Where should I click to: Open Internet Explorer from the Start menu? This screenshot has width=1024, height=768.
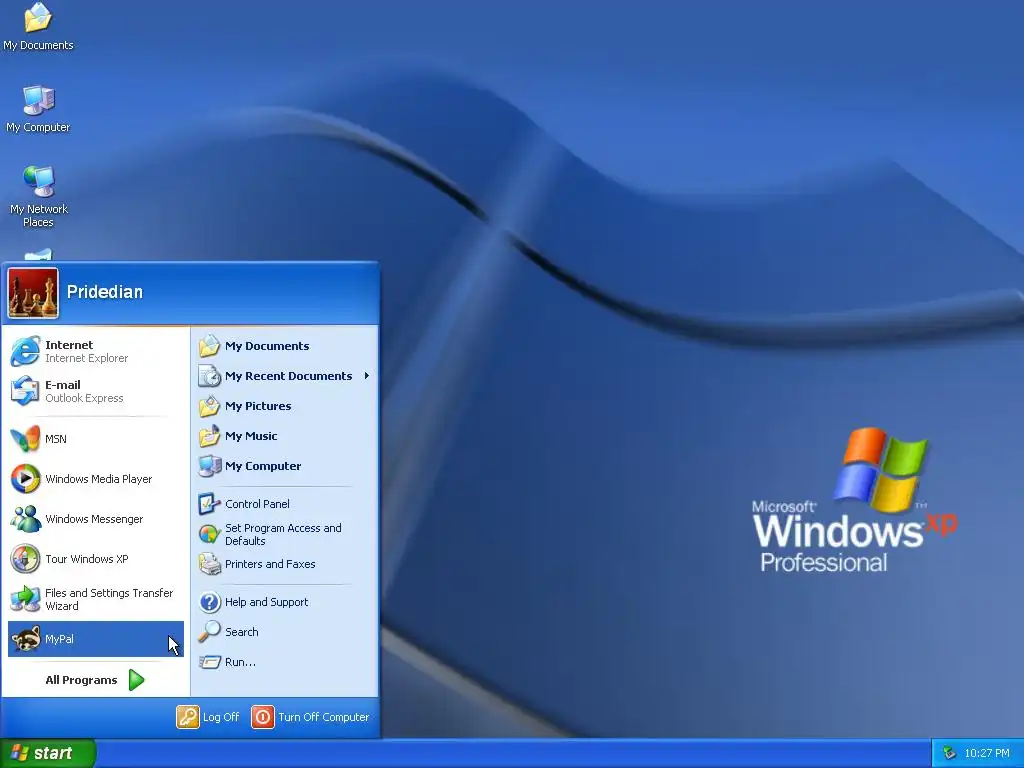[95, 351]
